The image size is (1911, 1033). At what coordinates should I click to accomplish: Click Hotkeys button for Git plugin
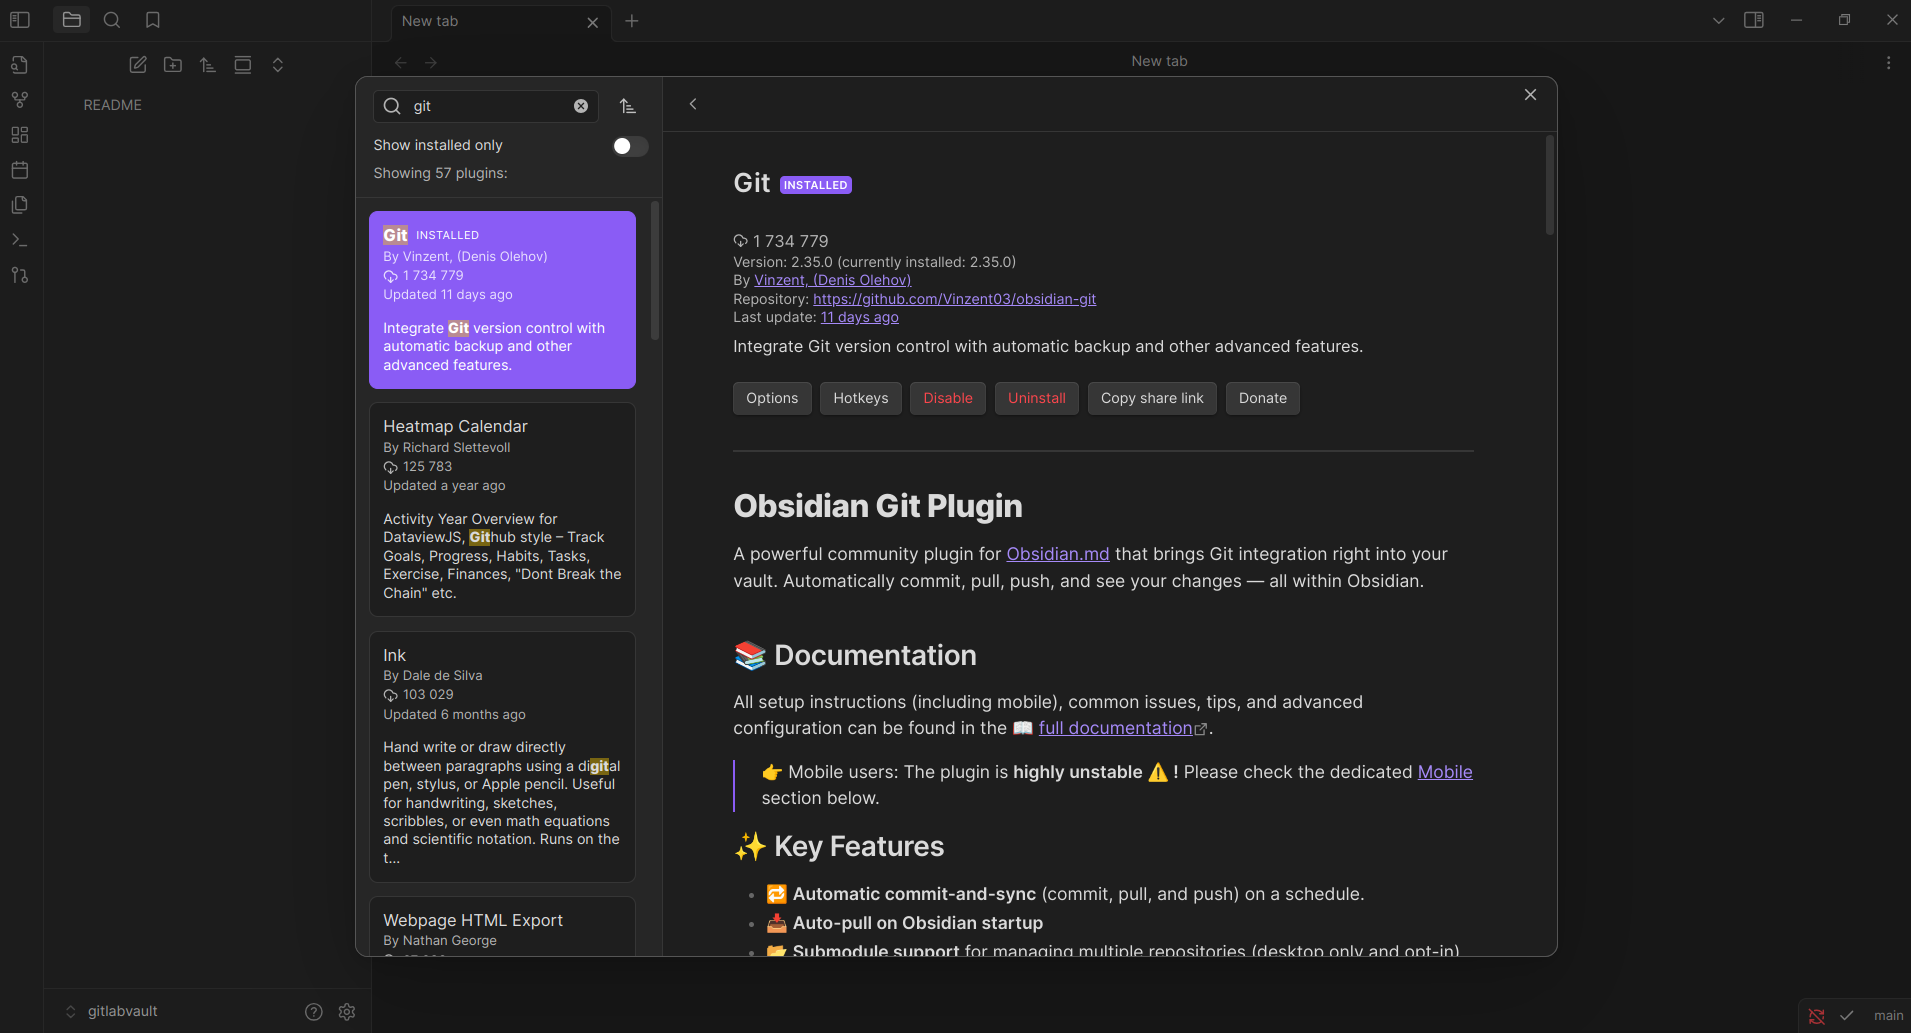[861, 398]
